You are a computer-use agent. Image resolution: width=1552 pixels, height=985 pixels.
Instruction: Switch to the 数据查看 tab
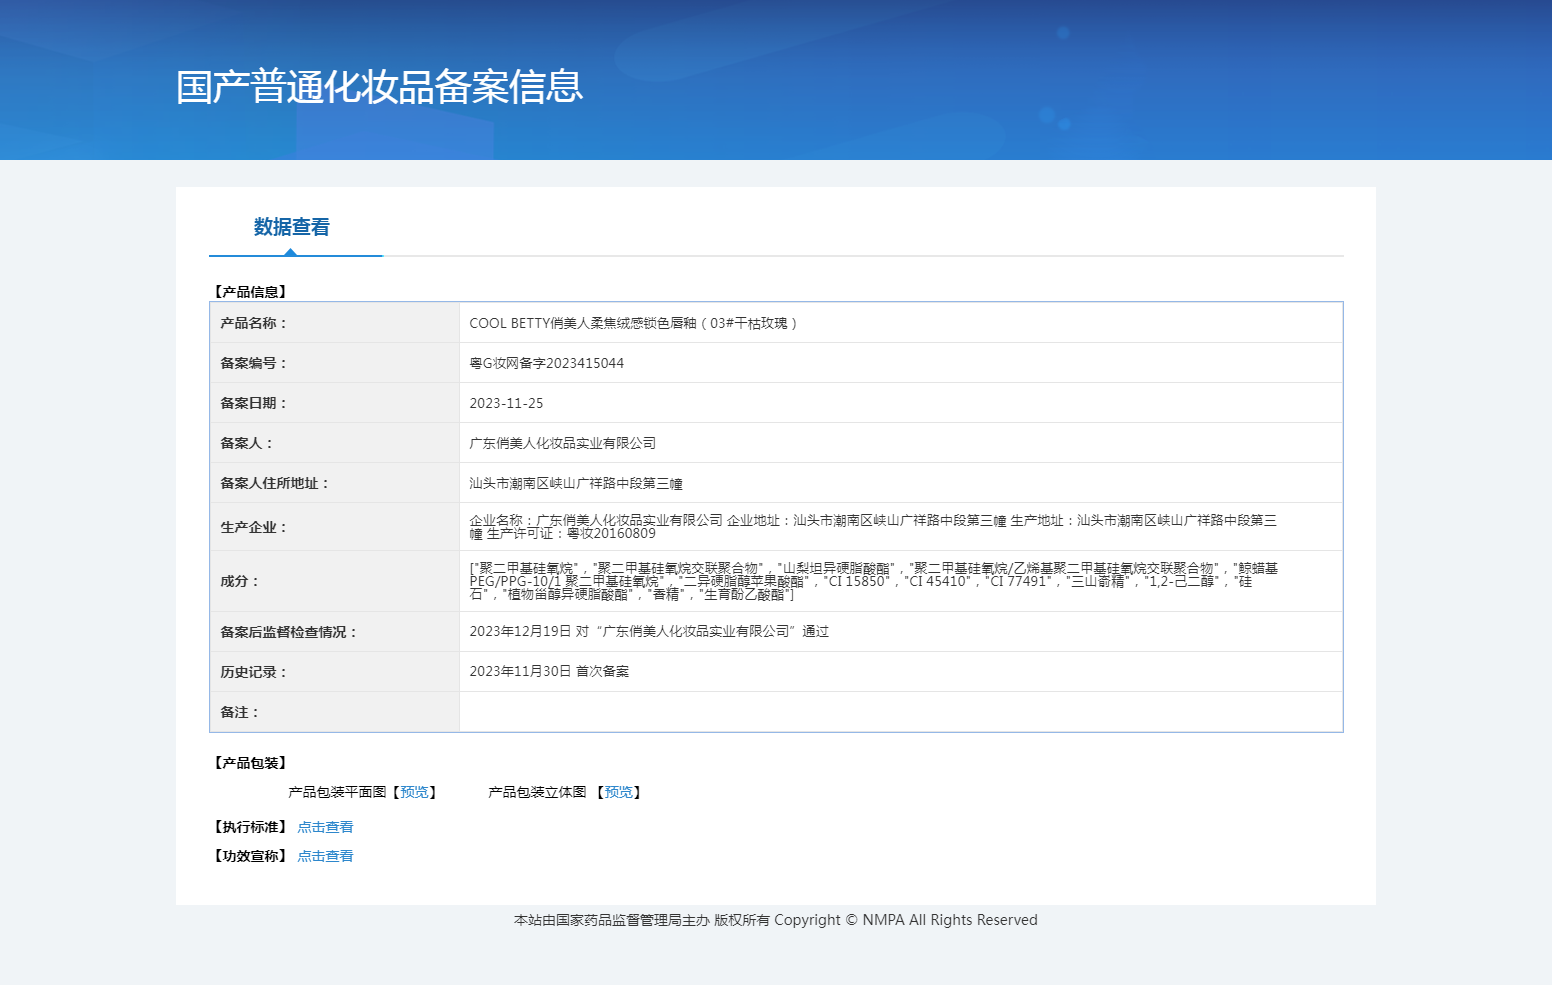click(x=291, y=227)
